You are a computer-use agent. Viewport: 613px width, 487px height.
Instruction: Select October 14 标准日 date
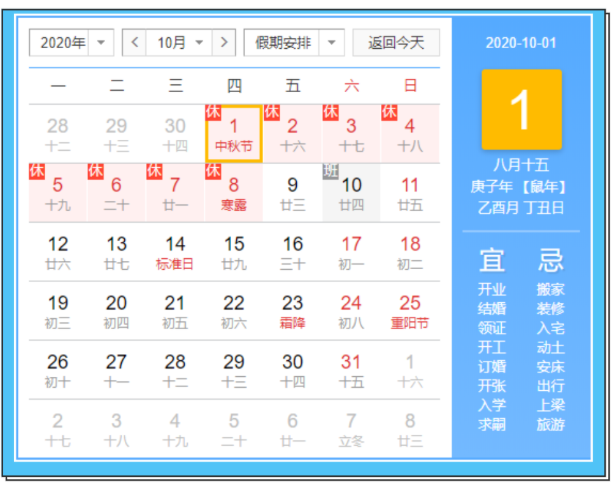click(175, 252)
